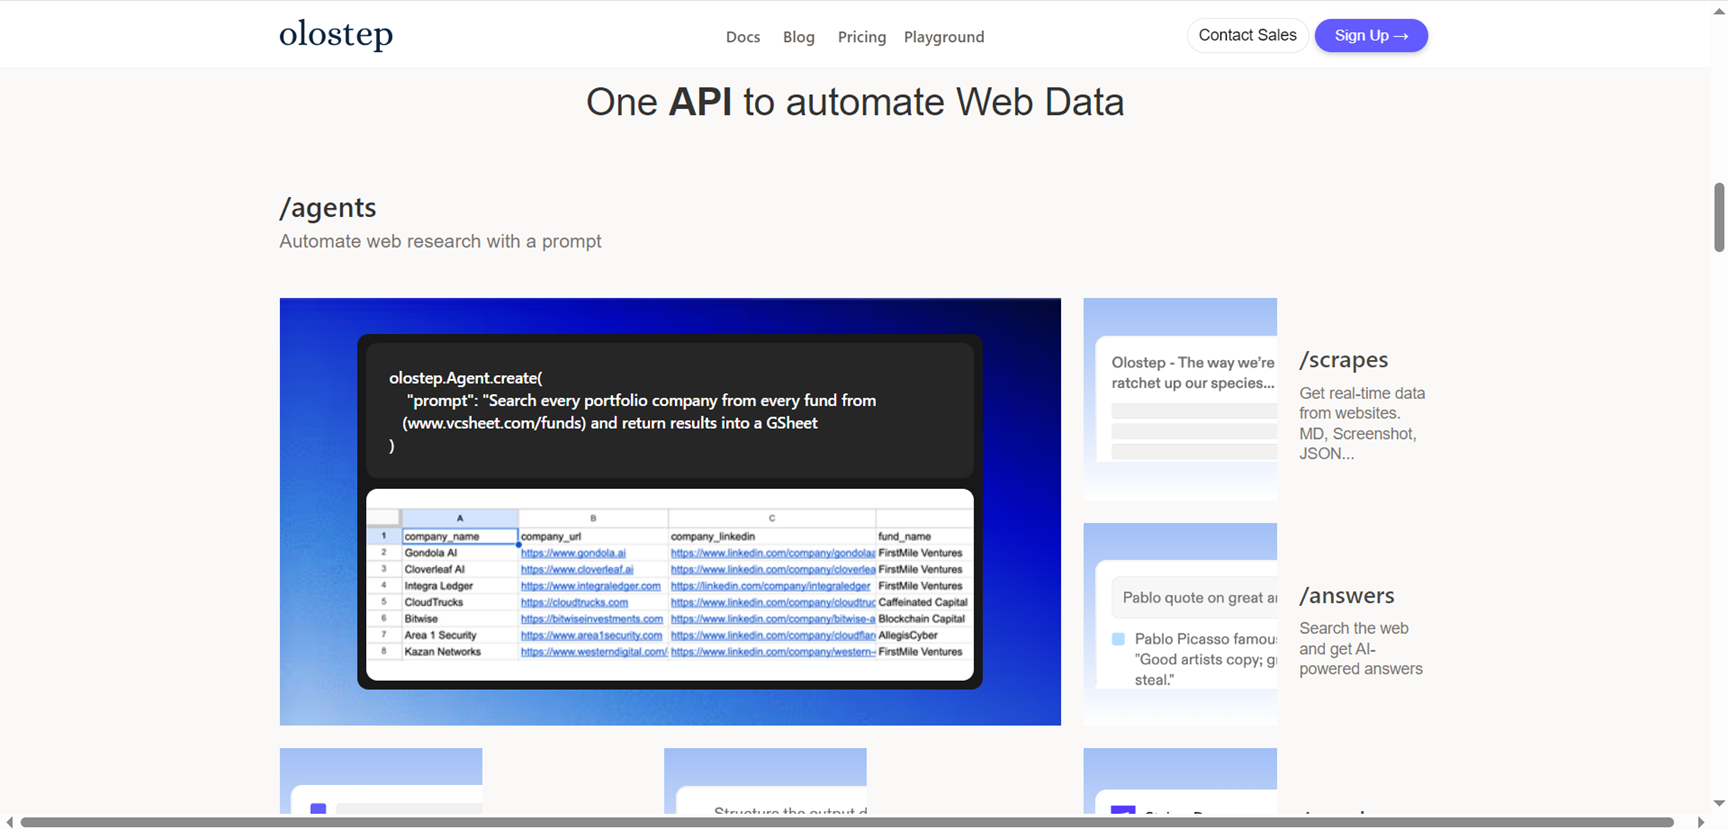The image size is (1728, 830).
Task: Click the cloudtrucks.com URL in sheet
Action: (574, 602)
